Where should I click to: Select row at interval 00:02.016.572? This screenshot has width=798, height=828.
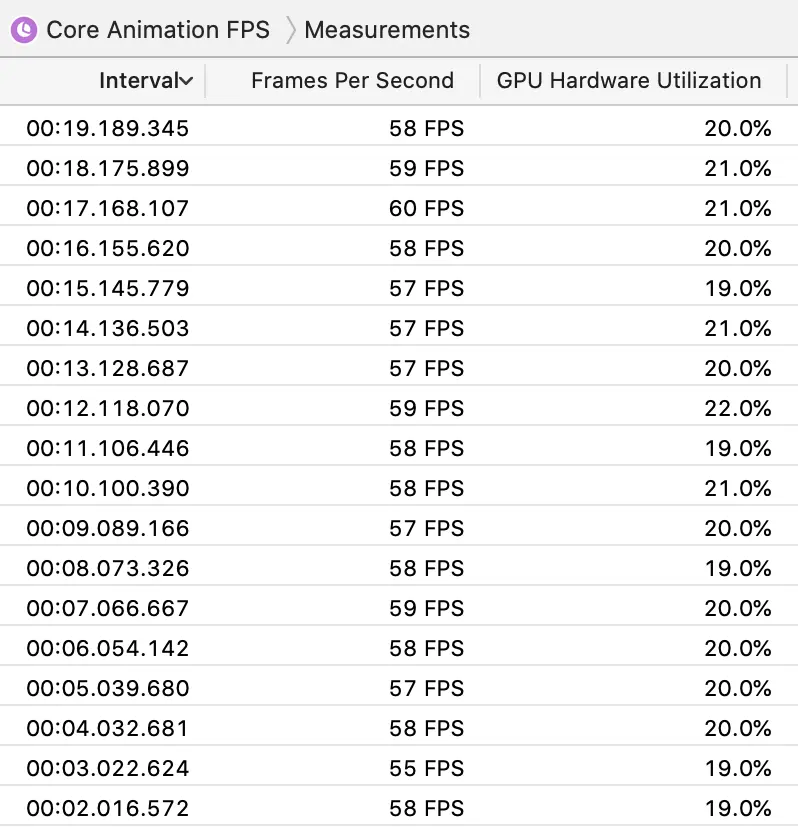pos(108,808)
